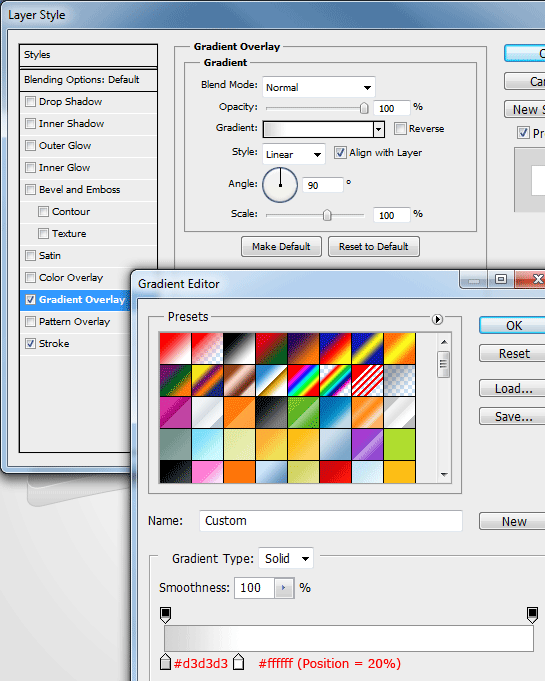Screen dimensions: 545x681
Task: Click the Reset to Default button
Action: [374, 247]
